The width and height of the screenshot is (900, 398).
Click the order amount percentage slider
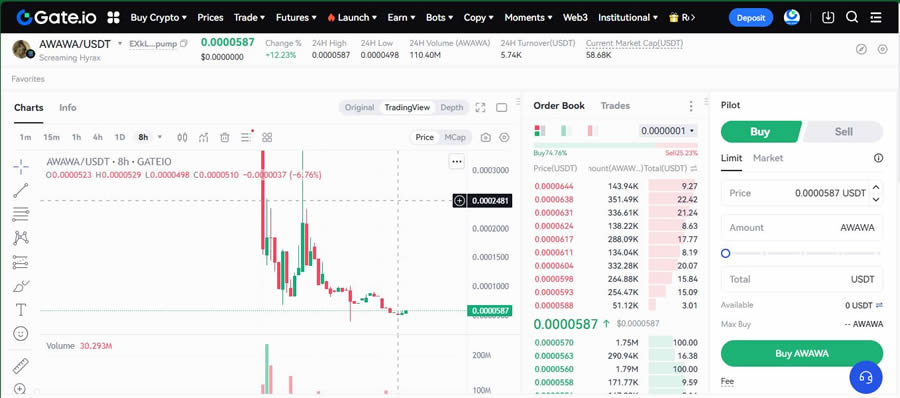(x=802, y=253)
